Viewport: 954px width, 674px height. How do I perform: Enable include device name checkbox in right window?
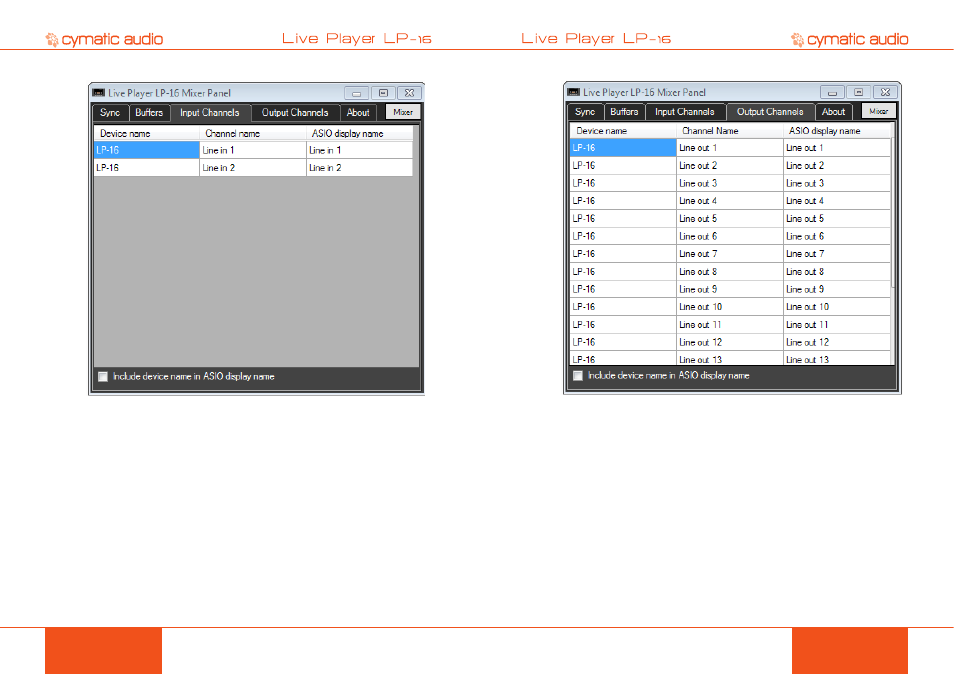tap(578, 376)
